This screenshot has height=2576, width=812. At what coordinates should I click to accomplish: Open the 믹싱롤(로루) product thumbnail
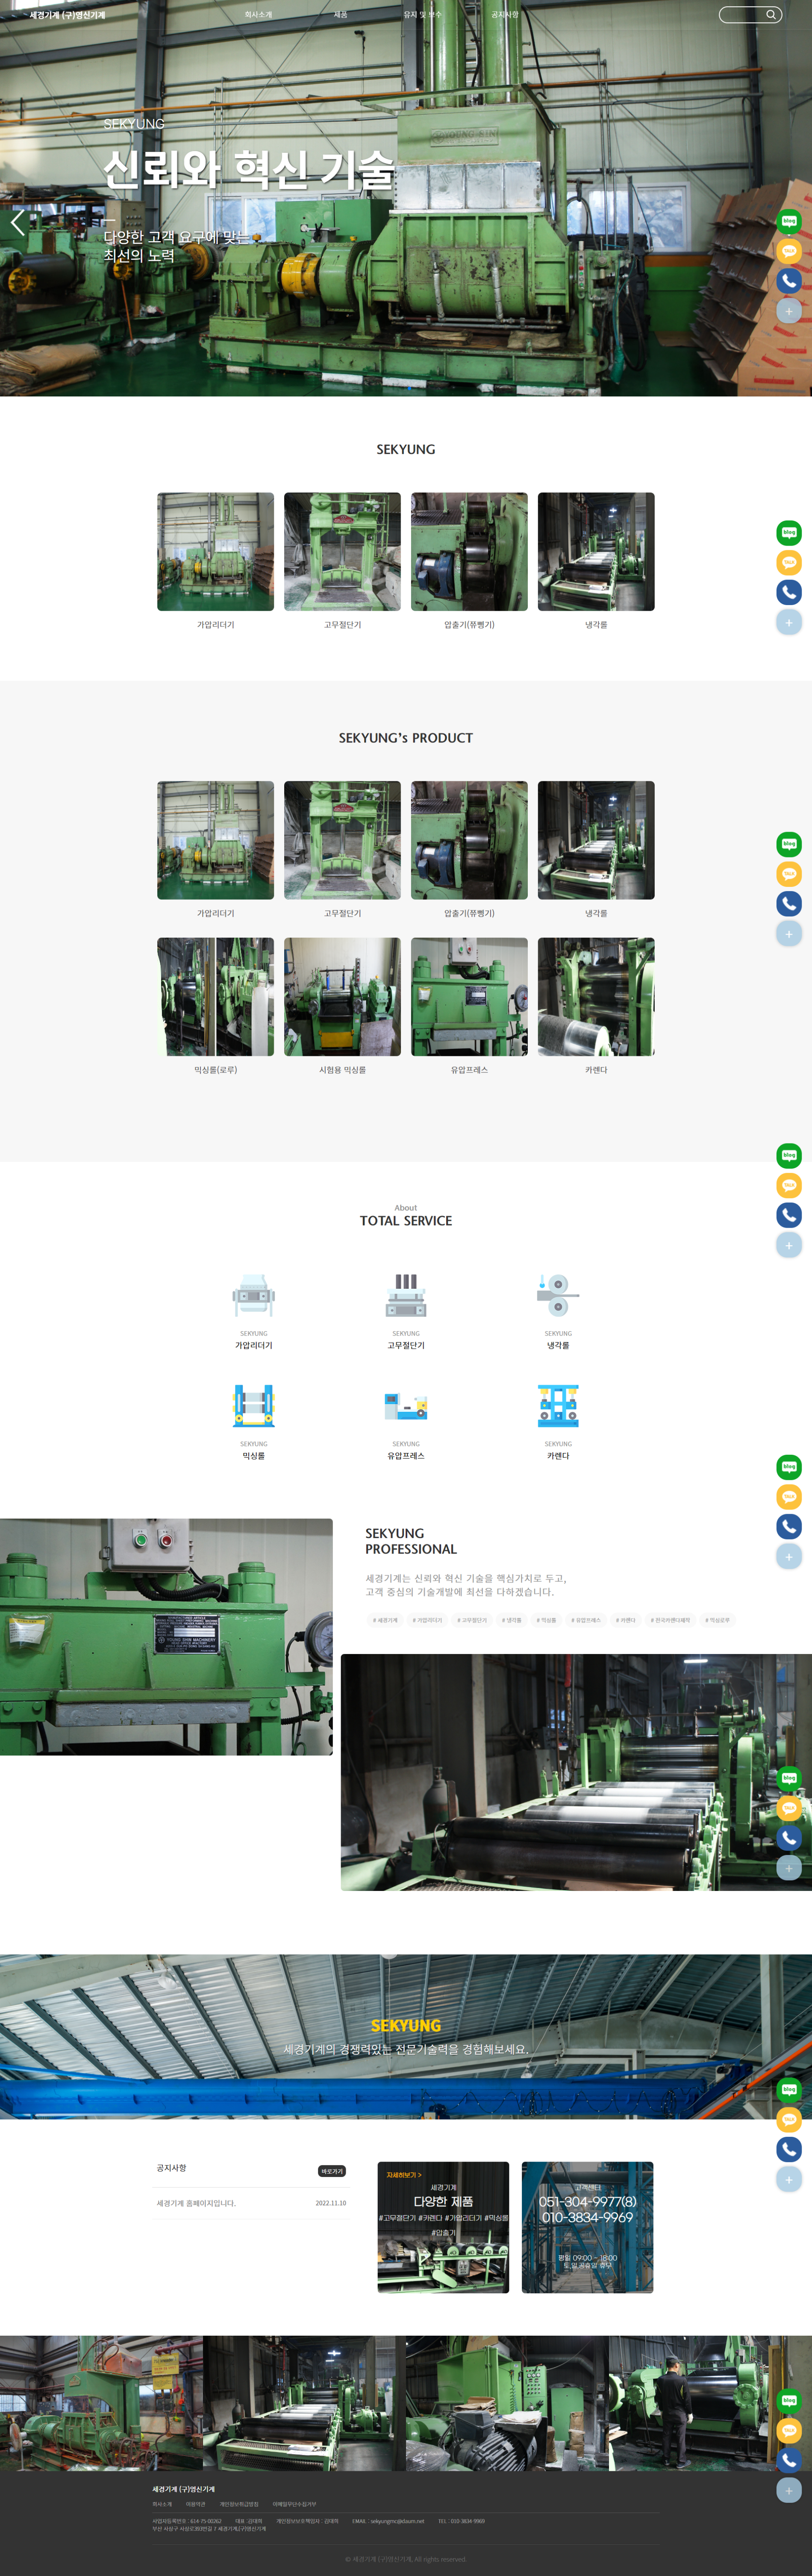215,996
